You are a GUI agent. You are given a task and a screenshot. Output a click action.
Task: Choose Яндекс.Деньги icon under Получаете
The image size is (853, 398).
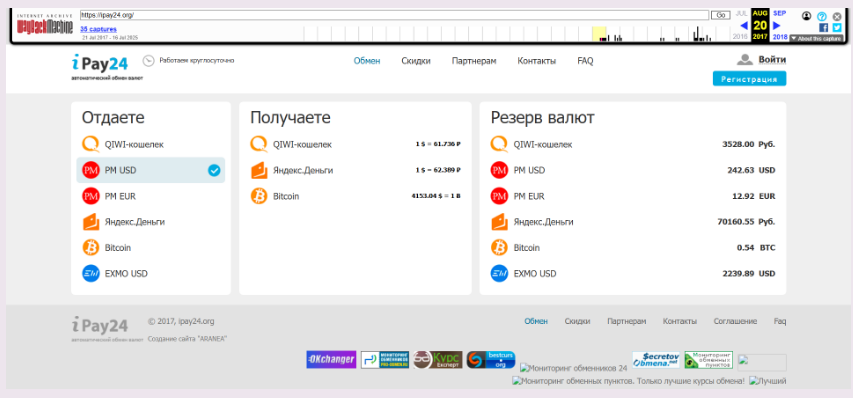[259, 170]
